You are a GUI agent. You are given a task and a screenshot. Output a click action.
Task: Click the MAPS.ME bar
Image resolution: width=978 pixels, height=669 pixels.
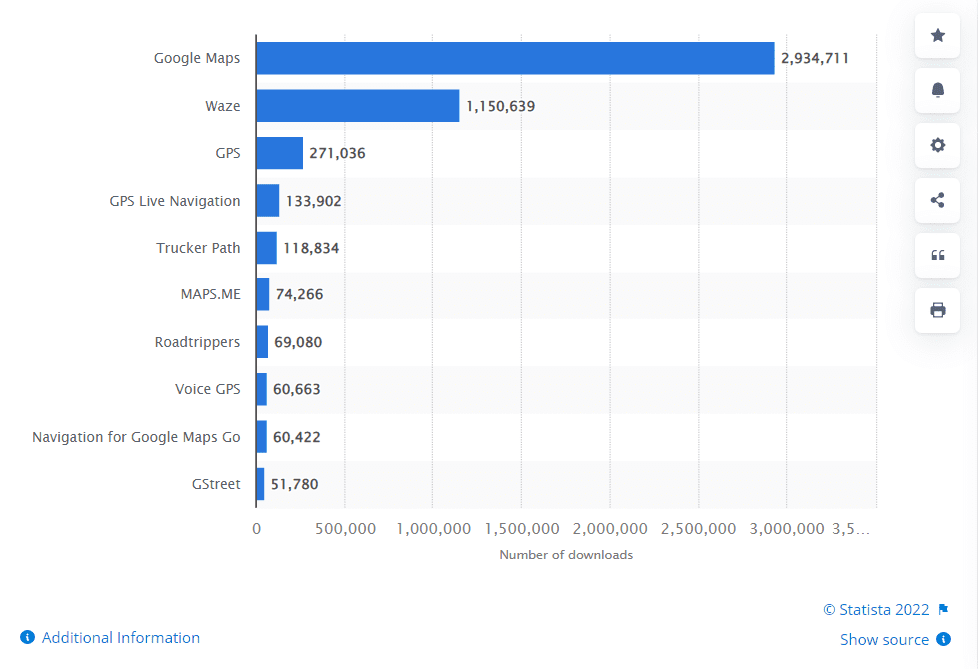[x=263, y=294]
